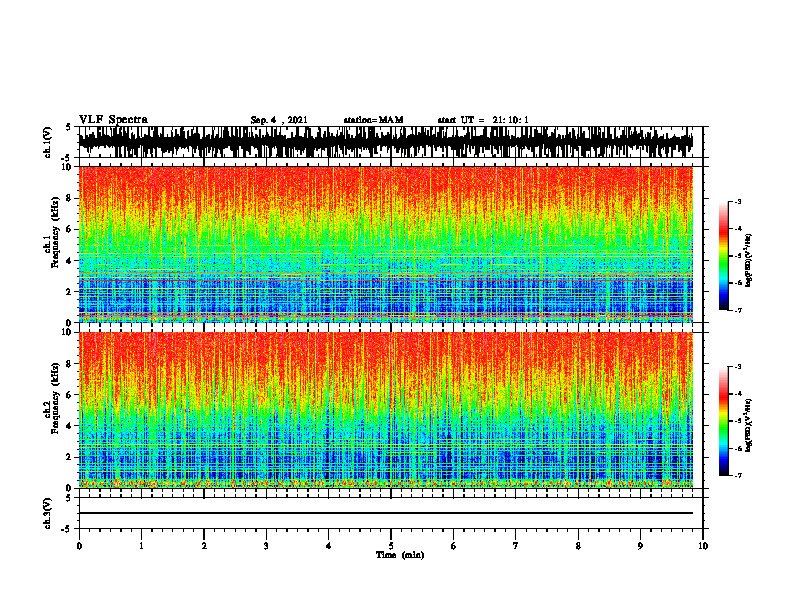Click the flat ch.3 voltage trace line
This screenshot has width=792, height=612.
click(386, 513)
